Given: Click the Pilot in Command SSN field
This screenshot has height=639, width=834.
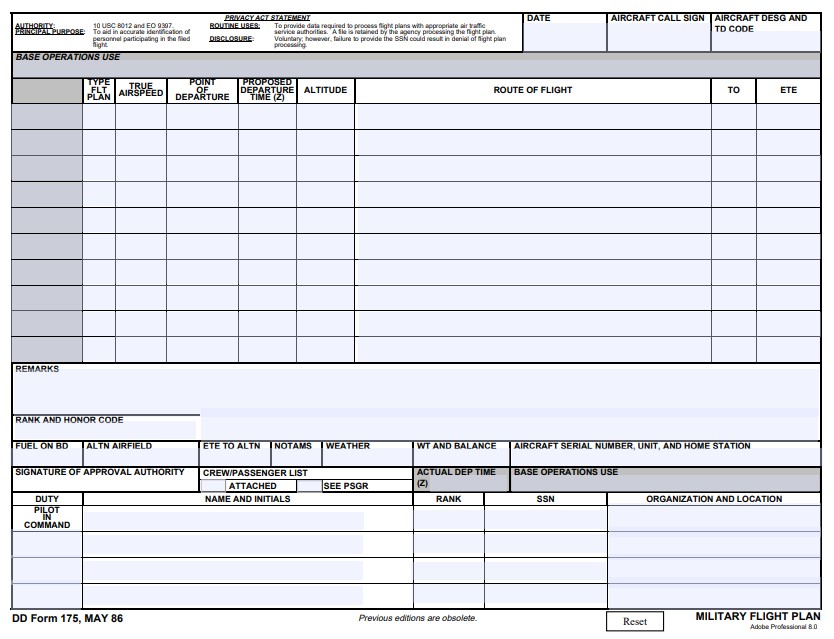Looking at the screenshot, I should [x=546, y=519].
